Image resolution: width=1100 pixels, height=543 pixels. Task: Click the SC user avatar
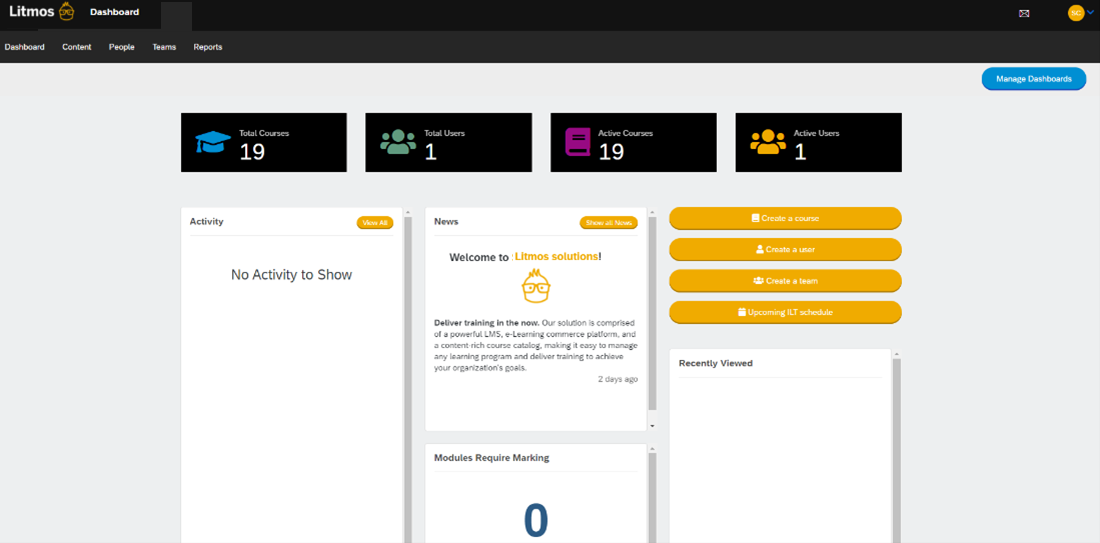(1075, 13)
